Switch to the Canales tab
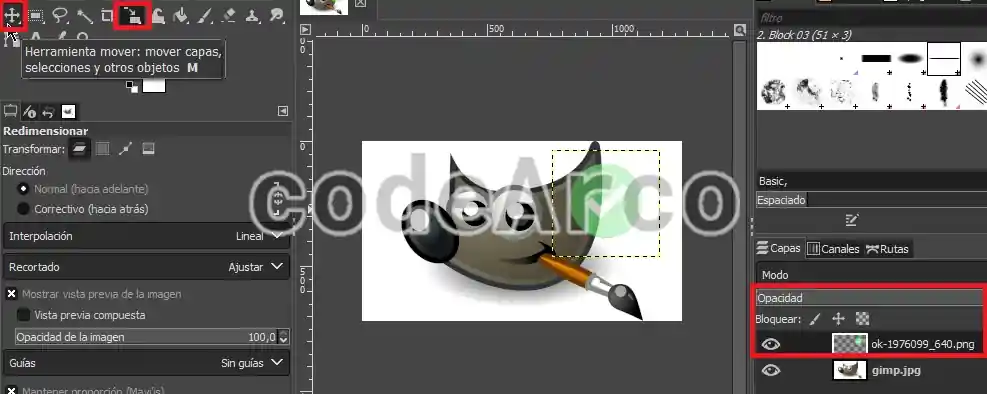Viewport: 987px width, 394px height. pyautogui.click(x=833, y=249)
